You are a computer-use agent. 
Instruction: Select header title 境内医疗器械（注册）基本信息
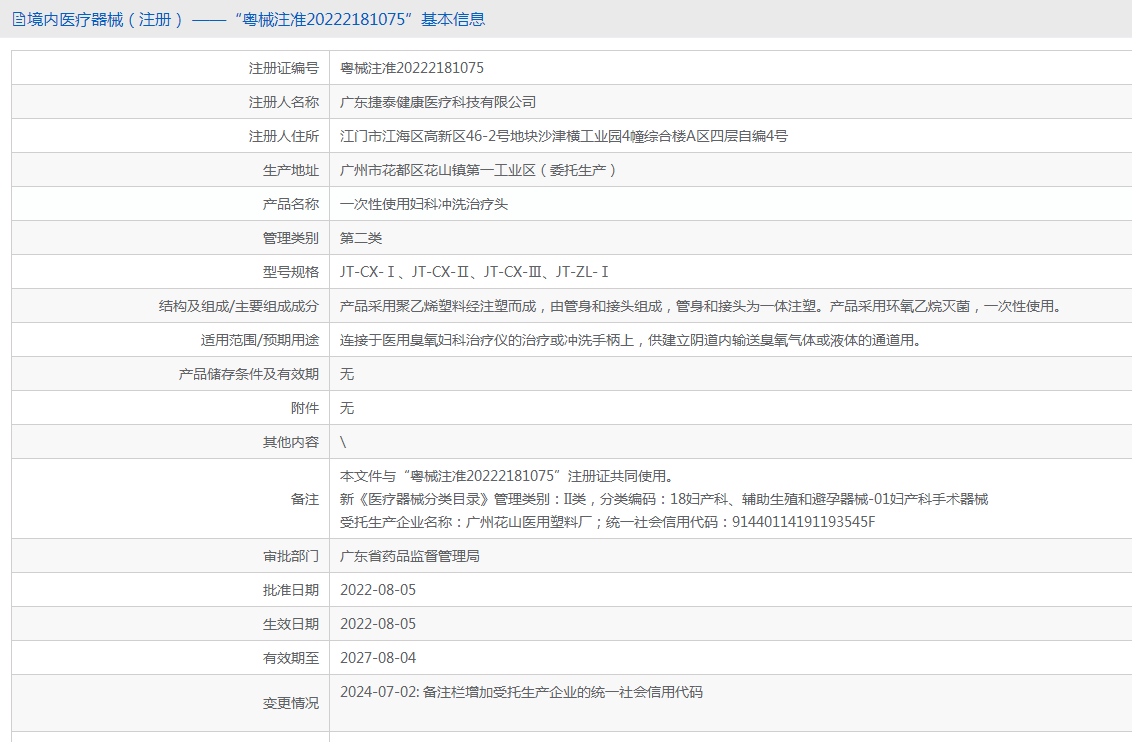256,19
